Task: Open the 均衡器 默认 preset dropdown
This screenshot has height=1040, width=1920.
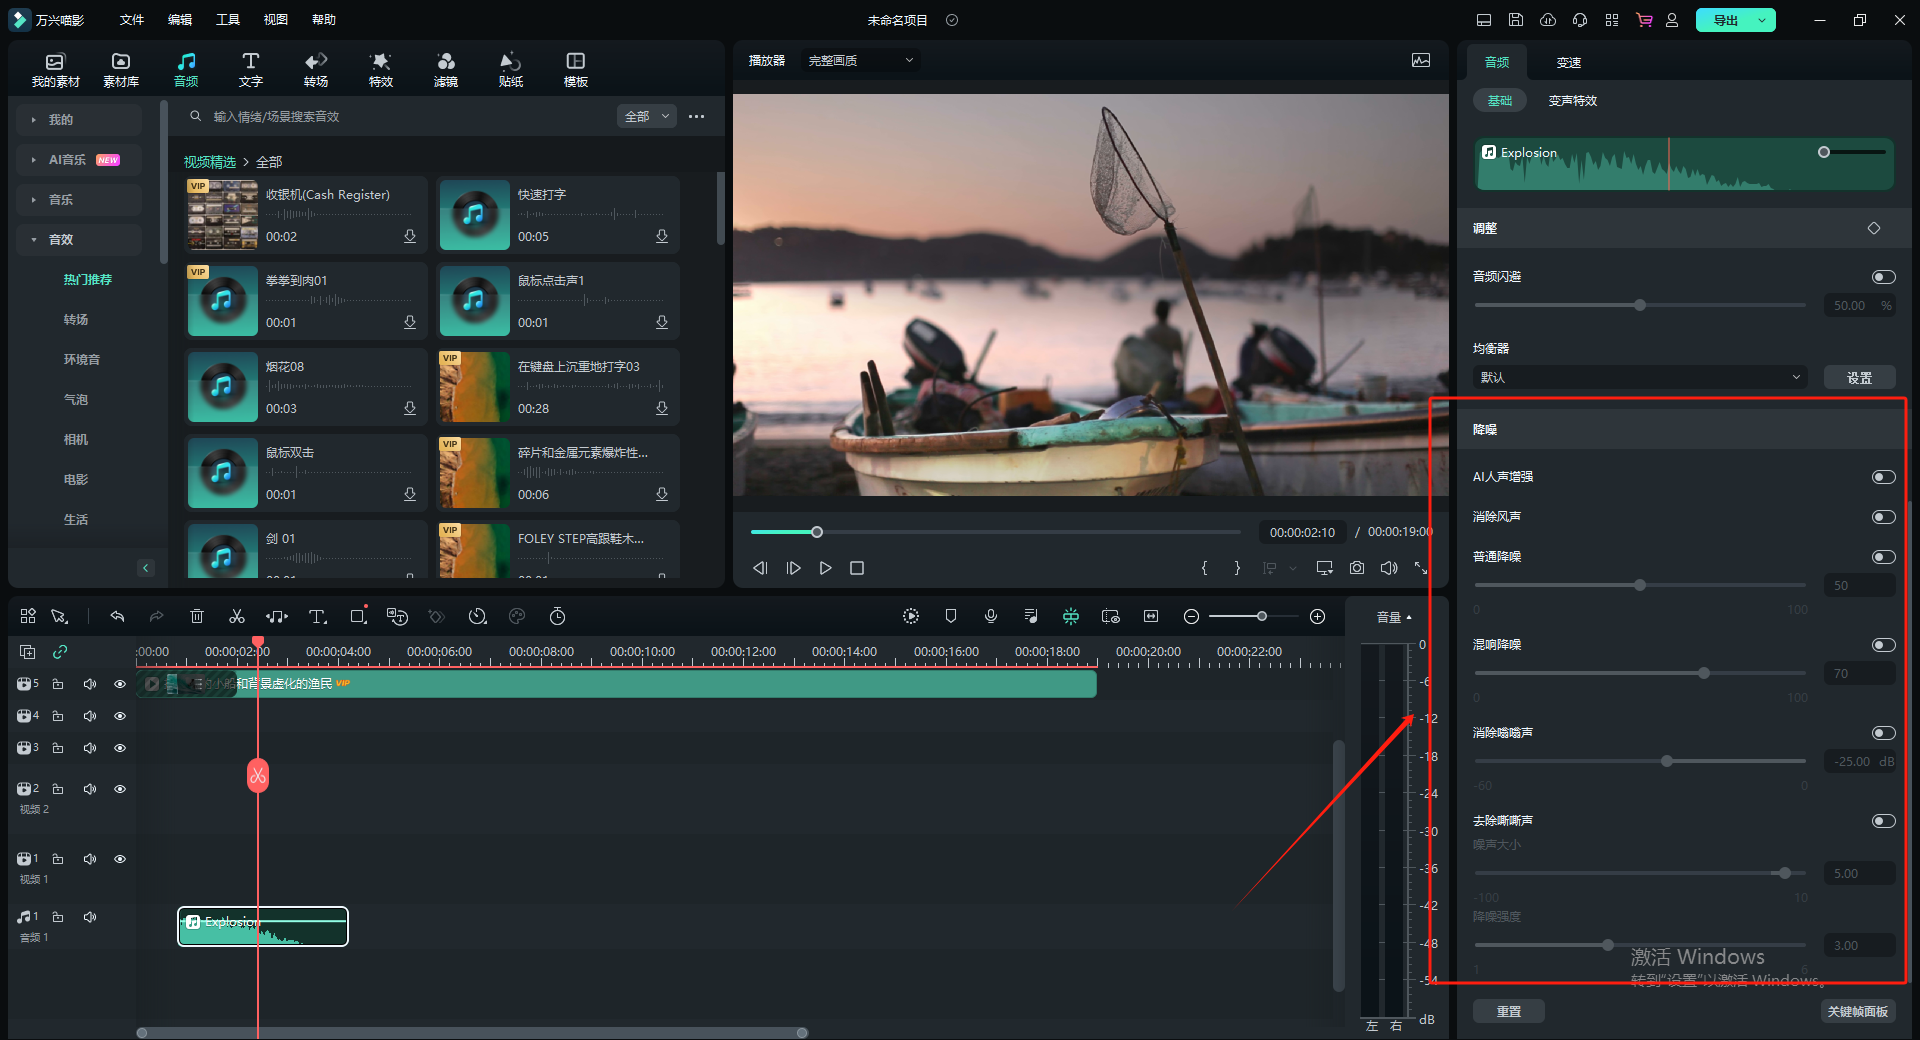Action: (x=1640, y=378)
